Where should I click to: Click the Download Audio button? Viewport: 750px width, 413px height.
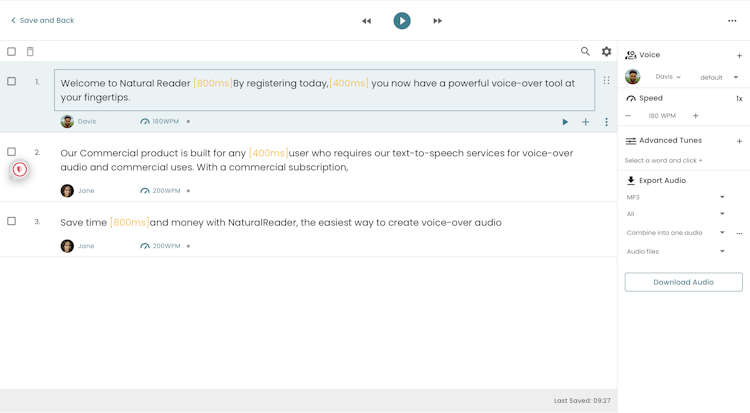(683, 282)
